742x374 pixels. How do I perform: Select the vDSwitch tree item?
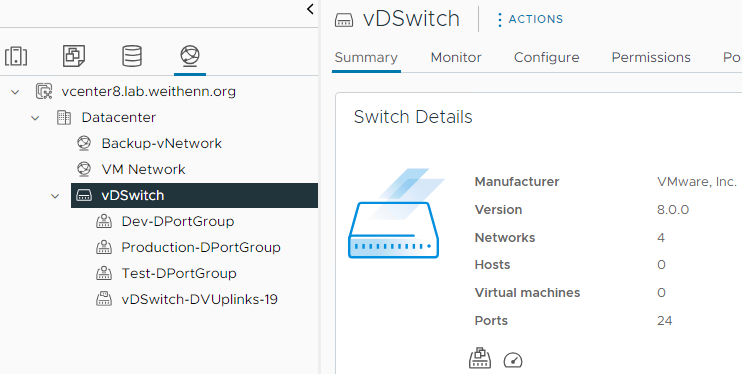click(194, 196)
